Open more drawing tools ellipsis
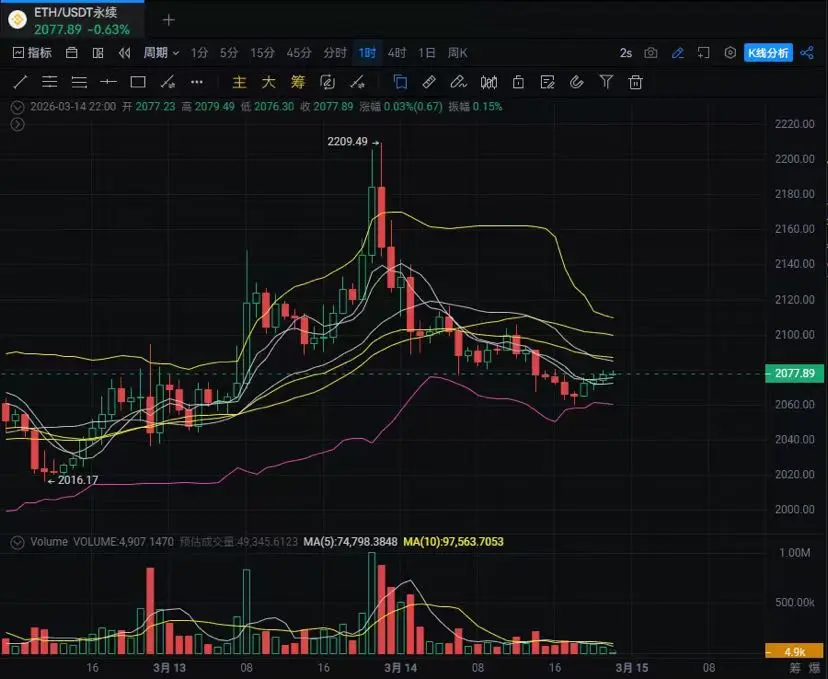 click(197, 82)
